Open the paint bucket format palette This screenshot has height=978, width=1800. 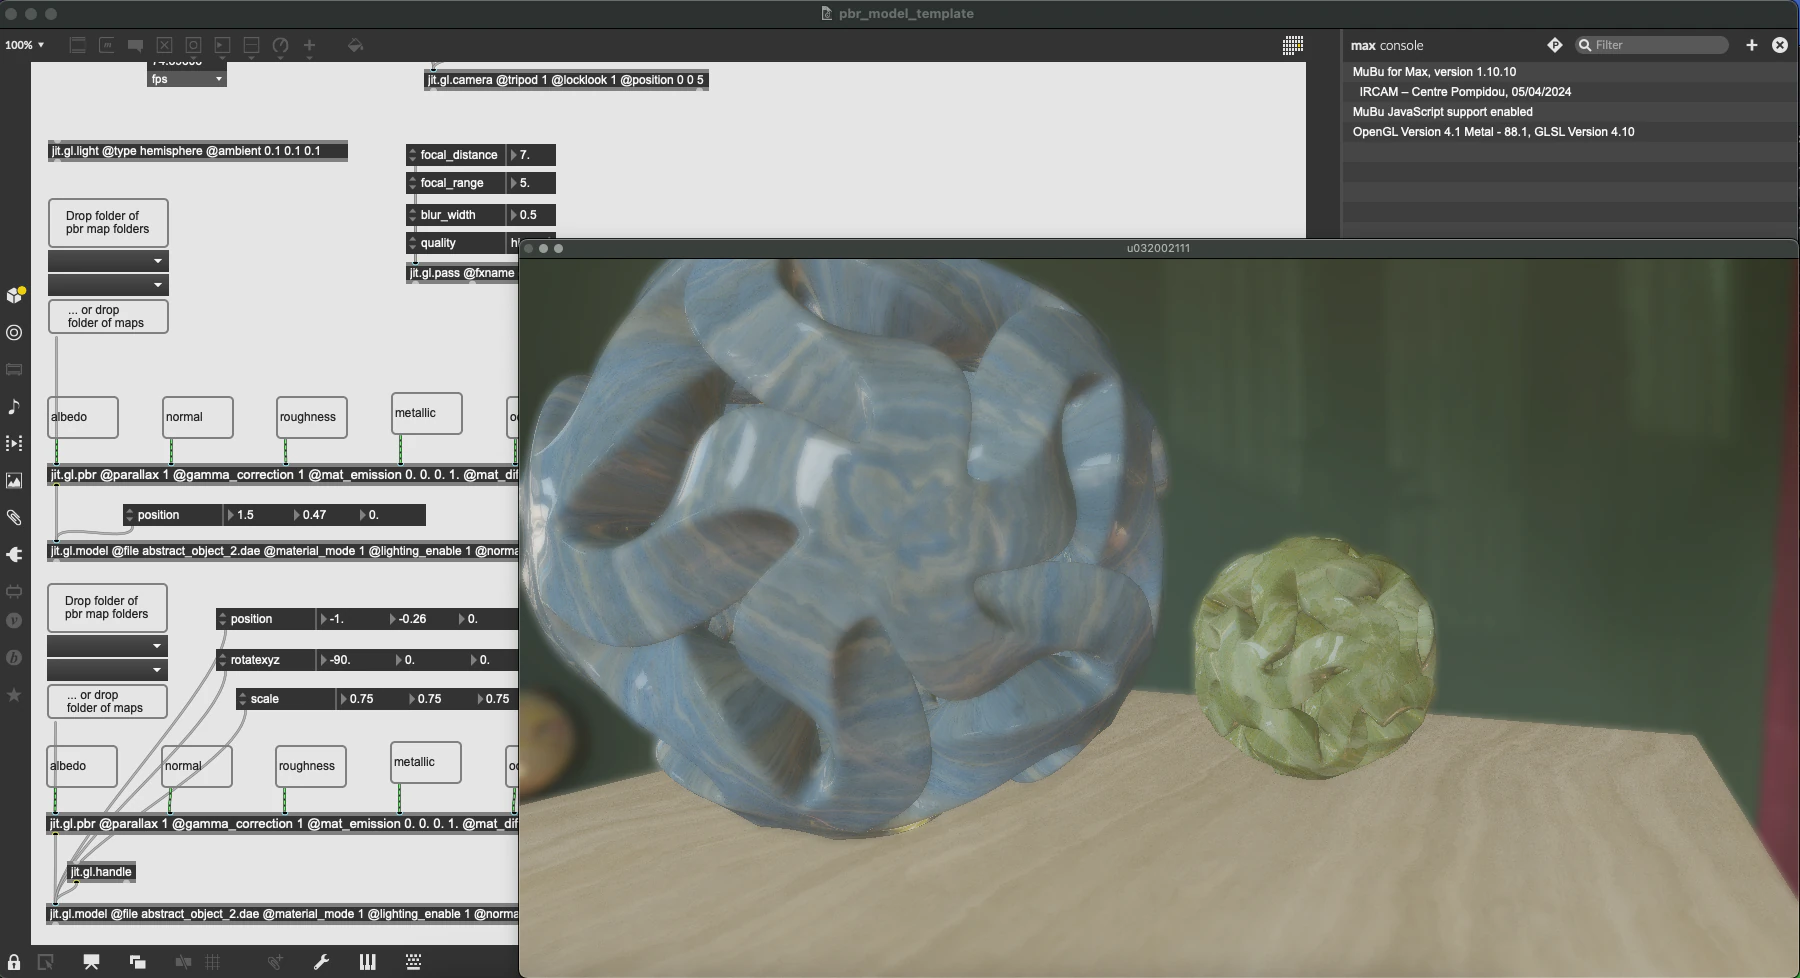355,45
